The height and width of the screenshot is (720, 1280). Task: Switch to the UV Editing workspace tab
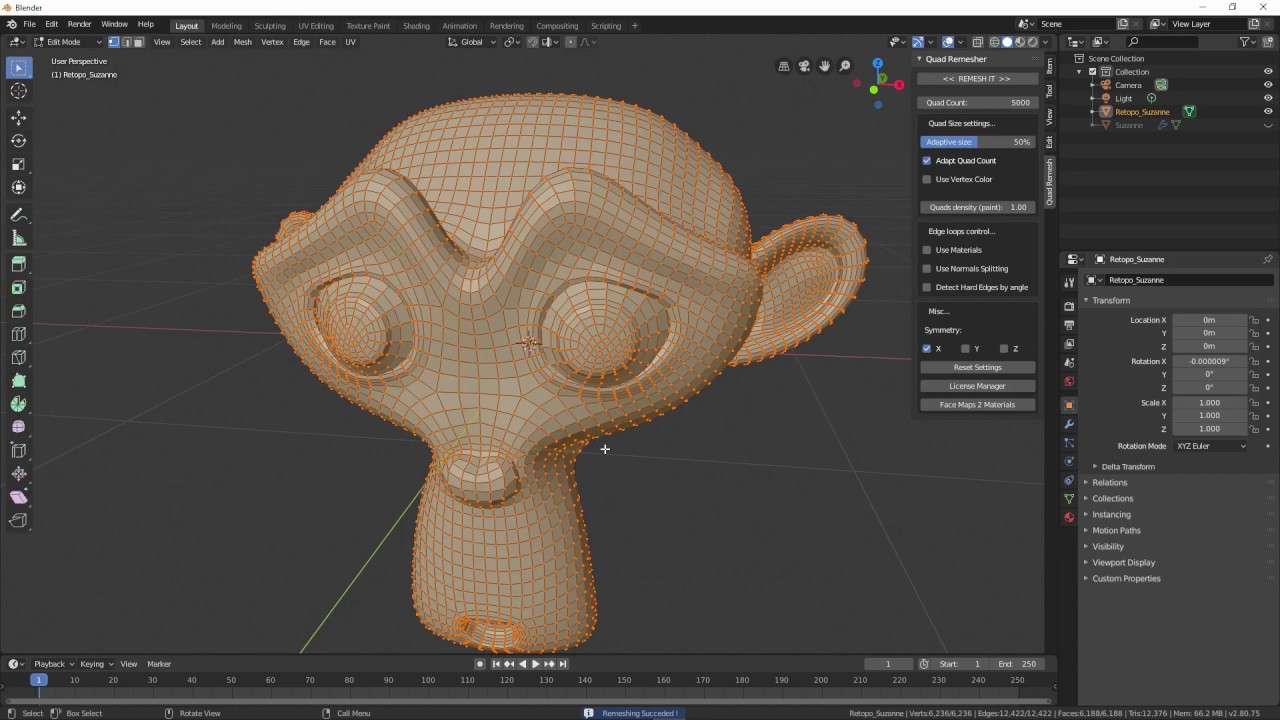coord(316,26)
